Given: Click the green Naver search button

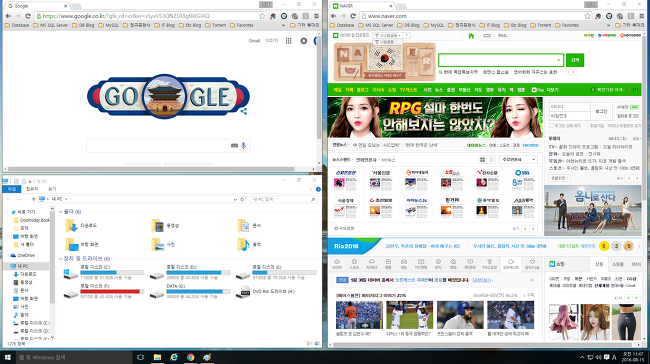Looking at the screenshot, I should (575, 60).
